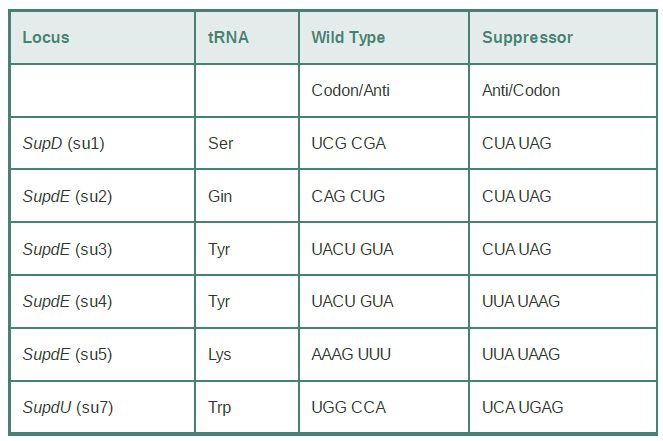663x441 pixels.
Task: Click the Codon/Anti subheader cell
Action: pyautogui.click(x=384, y=90)
